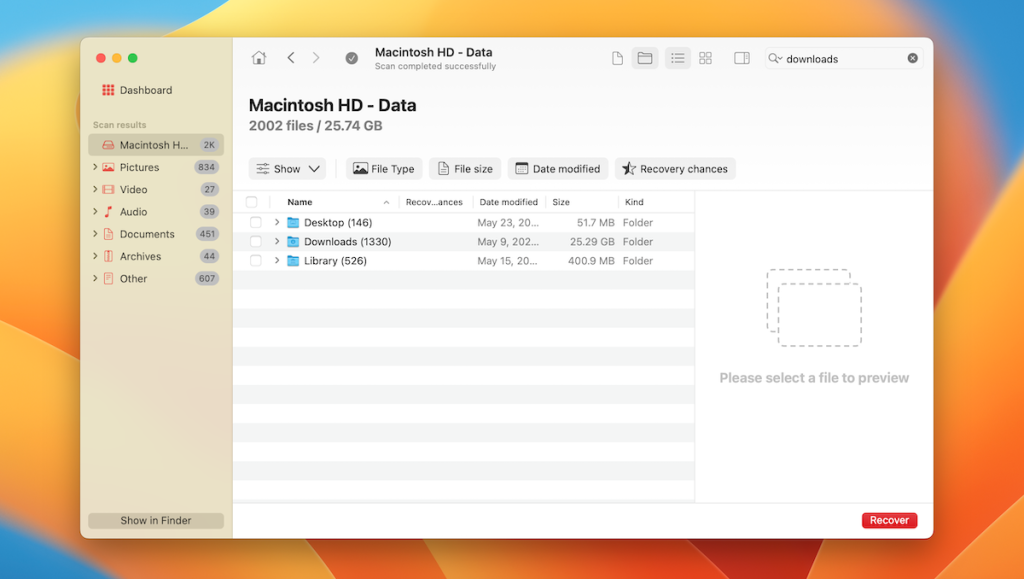Screen dimensions: 1024x579
Task: Open the Date modified filter
Action: [x=558, y=168]
